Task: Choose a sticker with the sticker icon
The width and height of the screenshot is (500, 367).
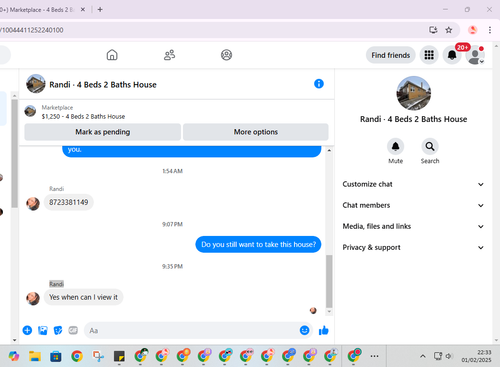Action: (58, 330)
